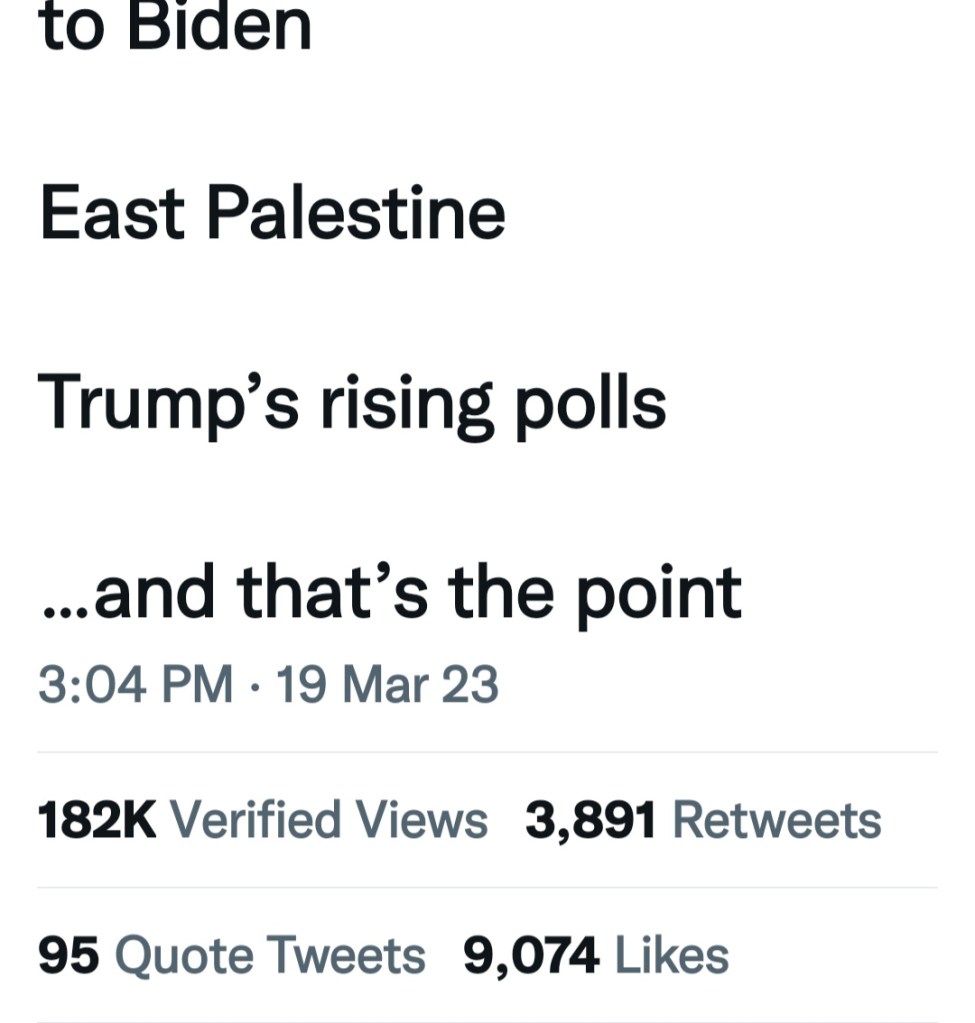Click the "East Palestine" line

[272, 213]
